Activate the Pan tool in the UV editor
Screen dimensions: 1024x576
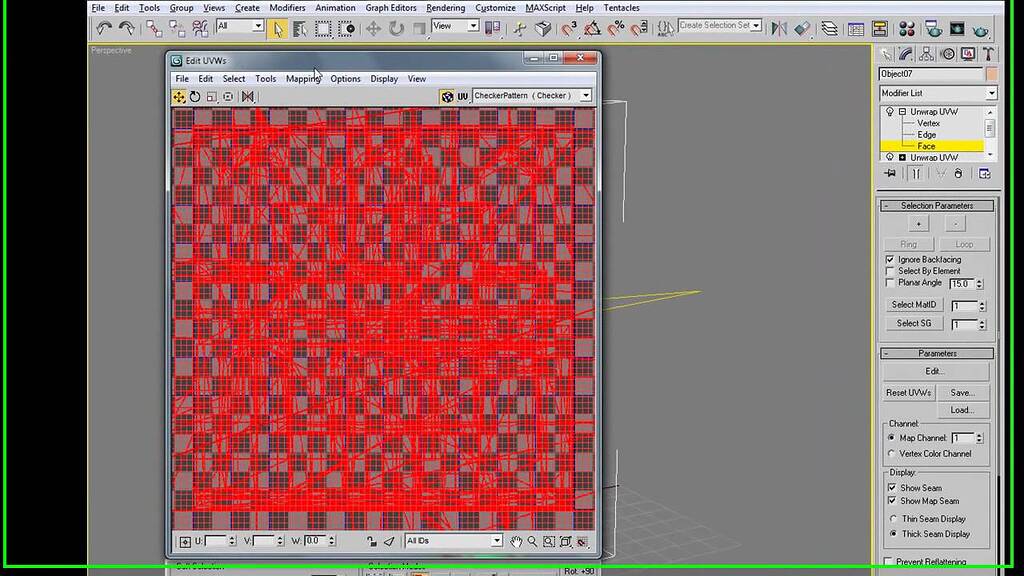point(516,541)
